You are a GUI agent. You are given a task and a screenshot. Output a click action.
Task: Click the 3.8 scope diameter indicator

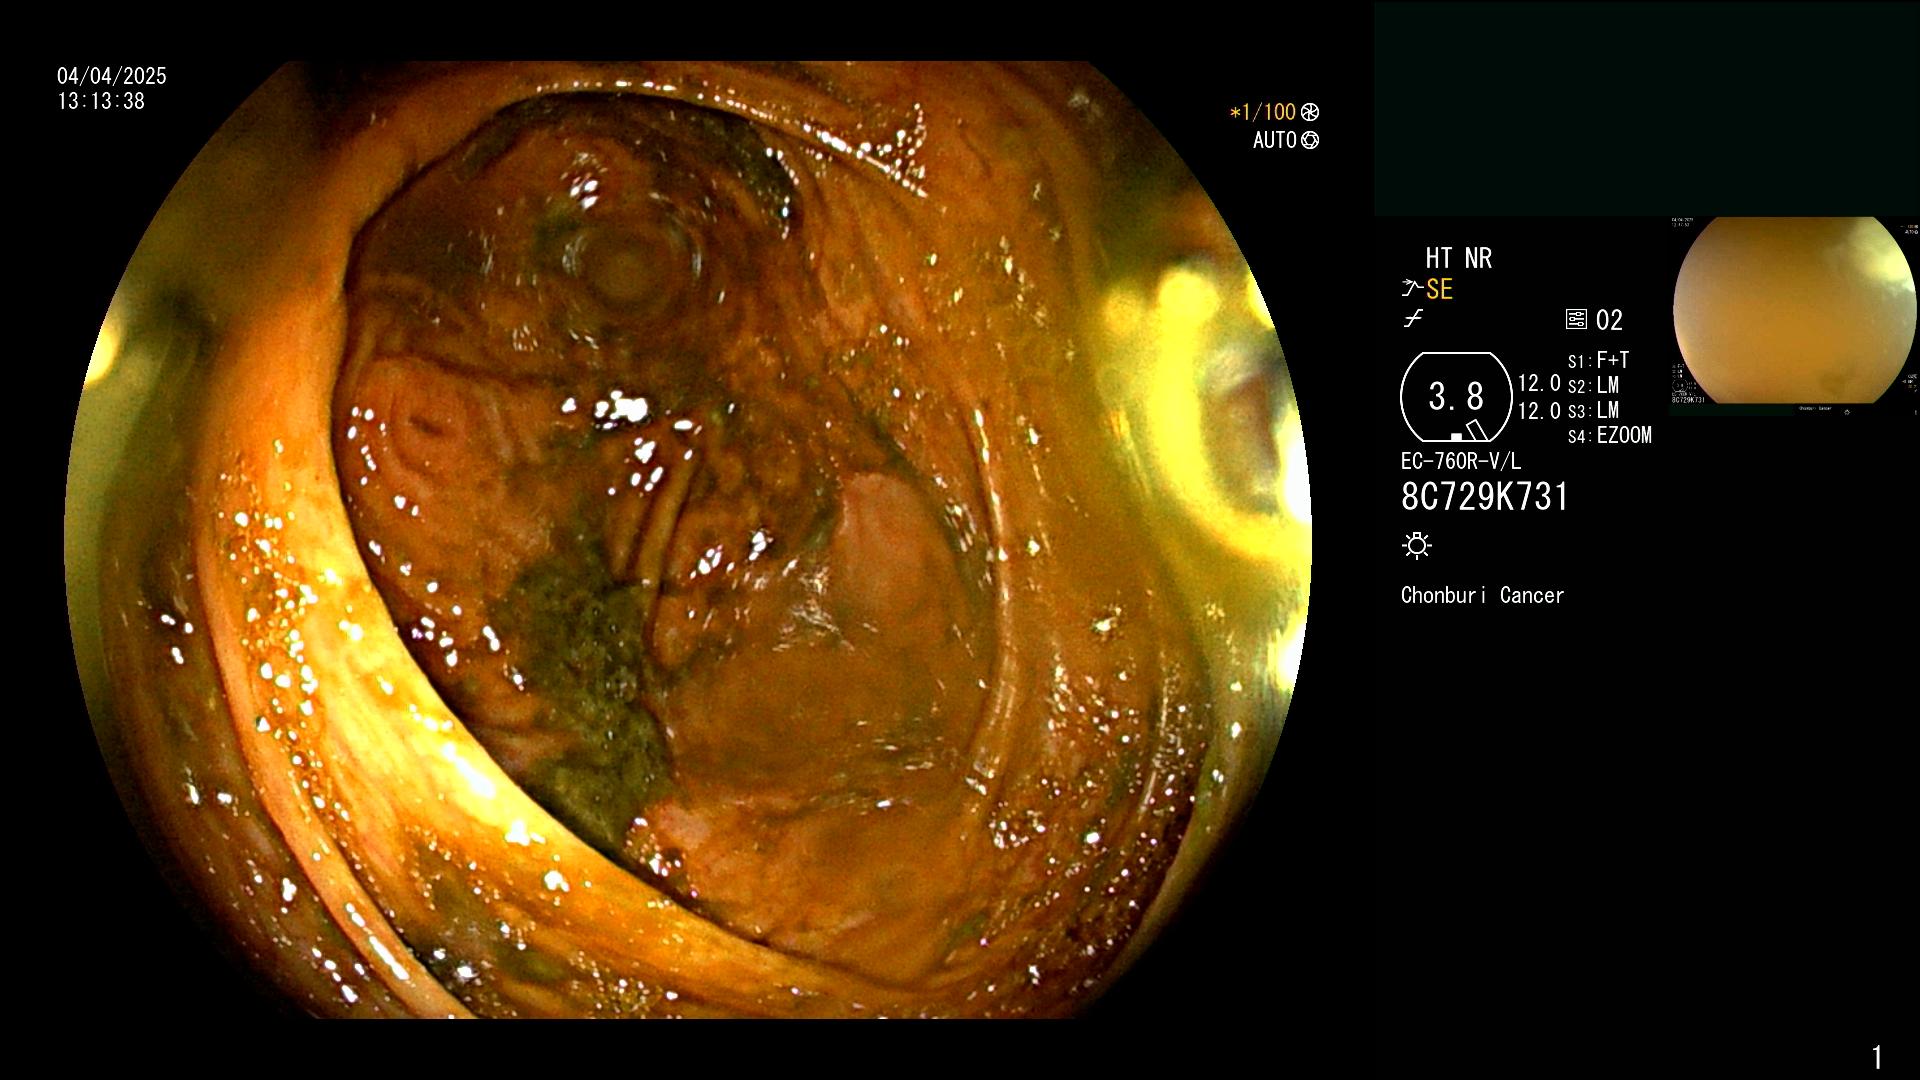click(x=1456, y=397)
